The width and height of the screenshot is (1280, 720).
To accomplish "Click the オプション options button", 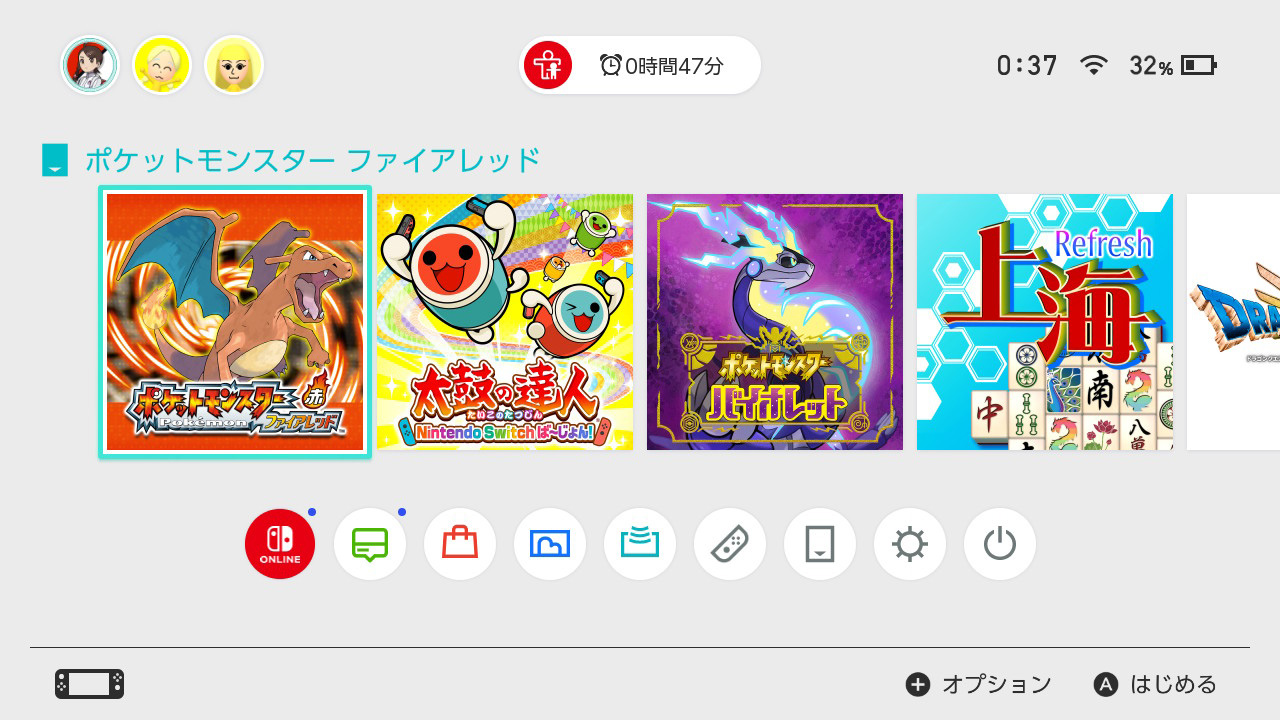I will pos(979,684).
